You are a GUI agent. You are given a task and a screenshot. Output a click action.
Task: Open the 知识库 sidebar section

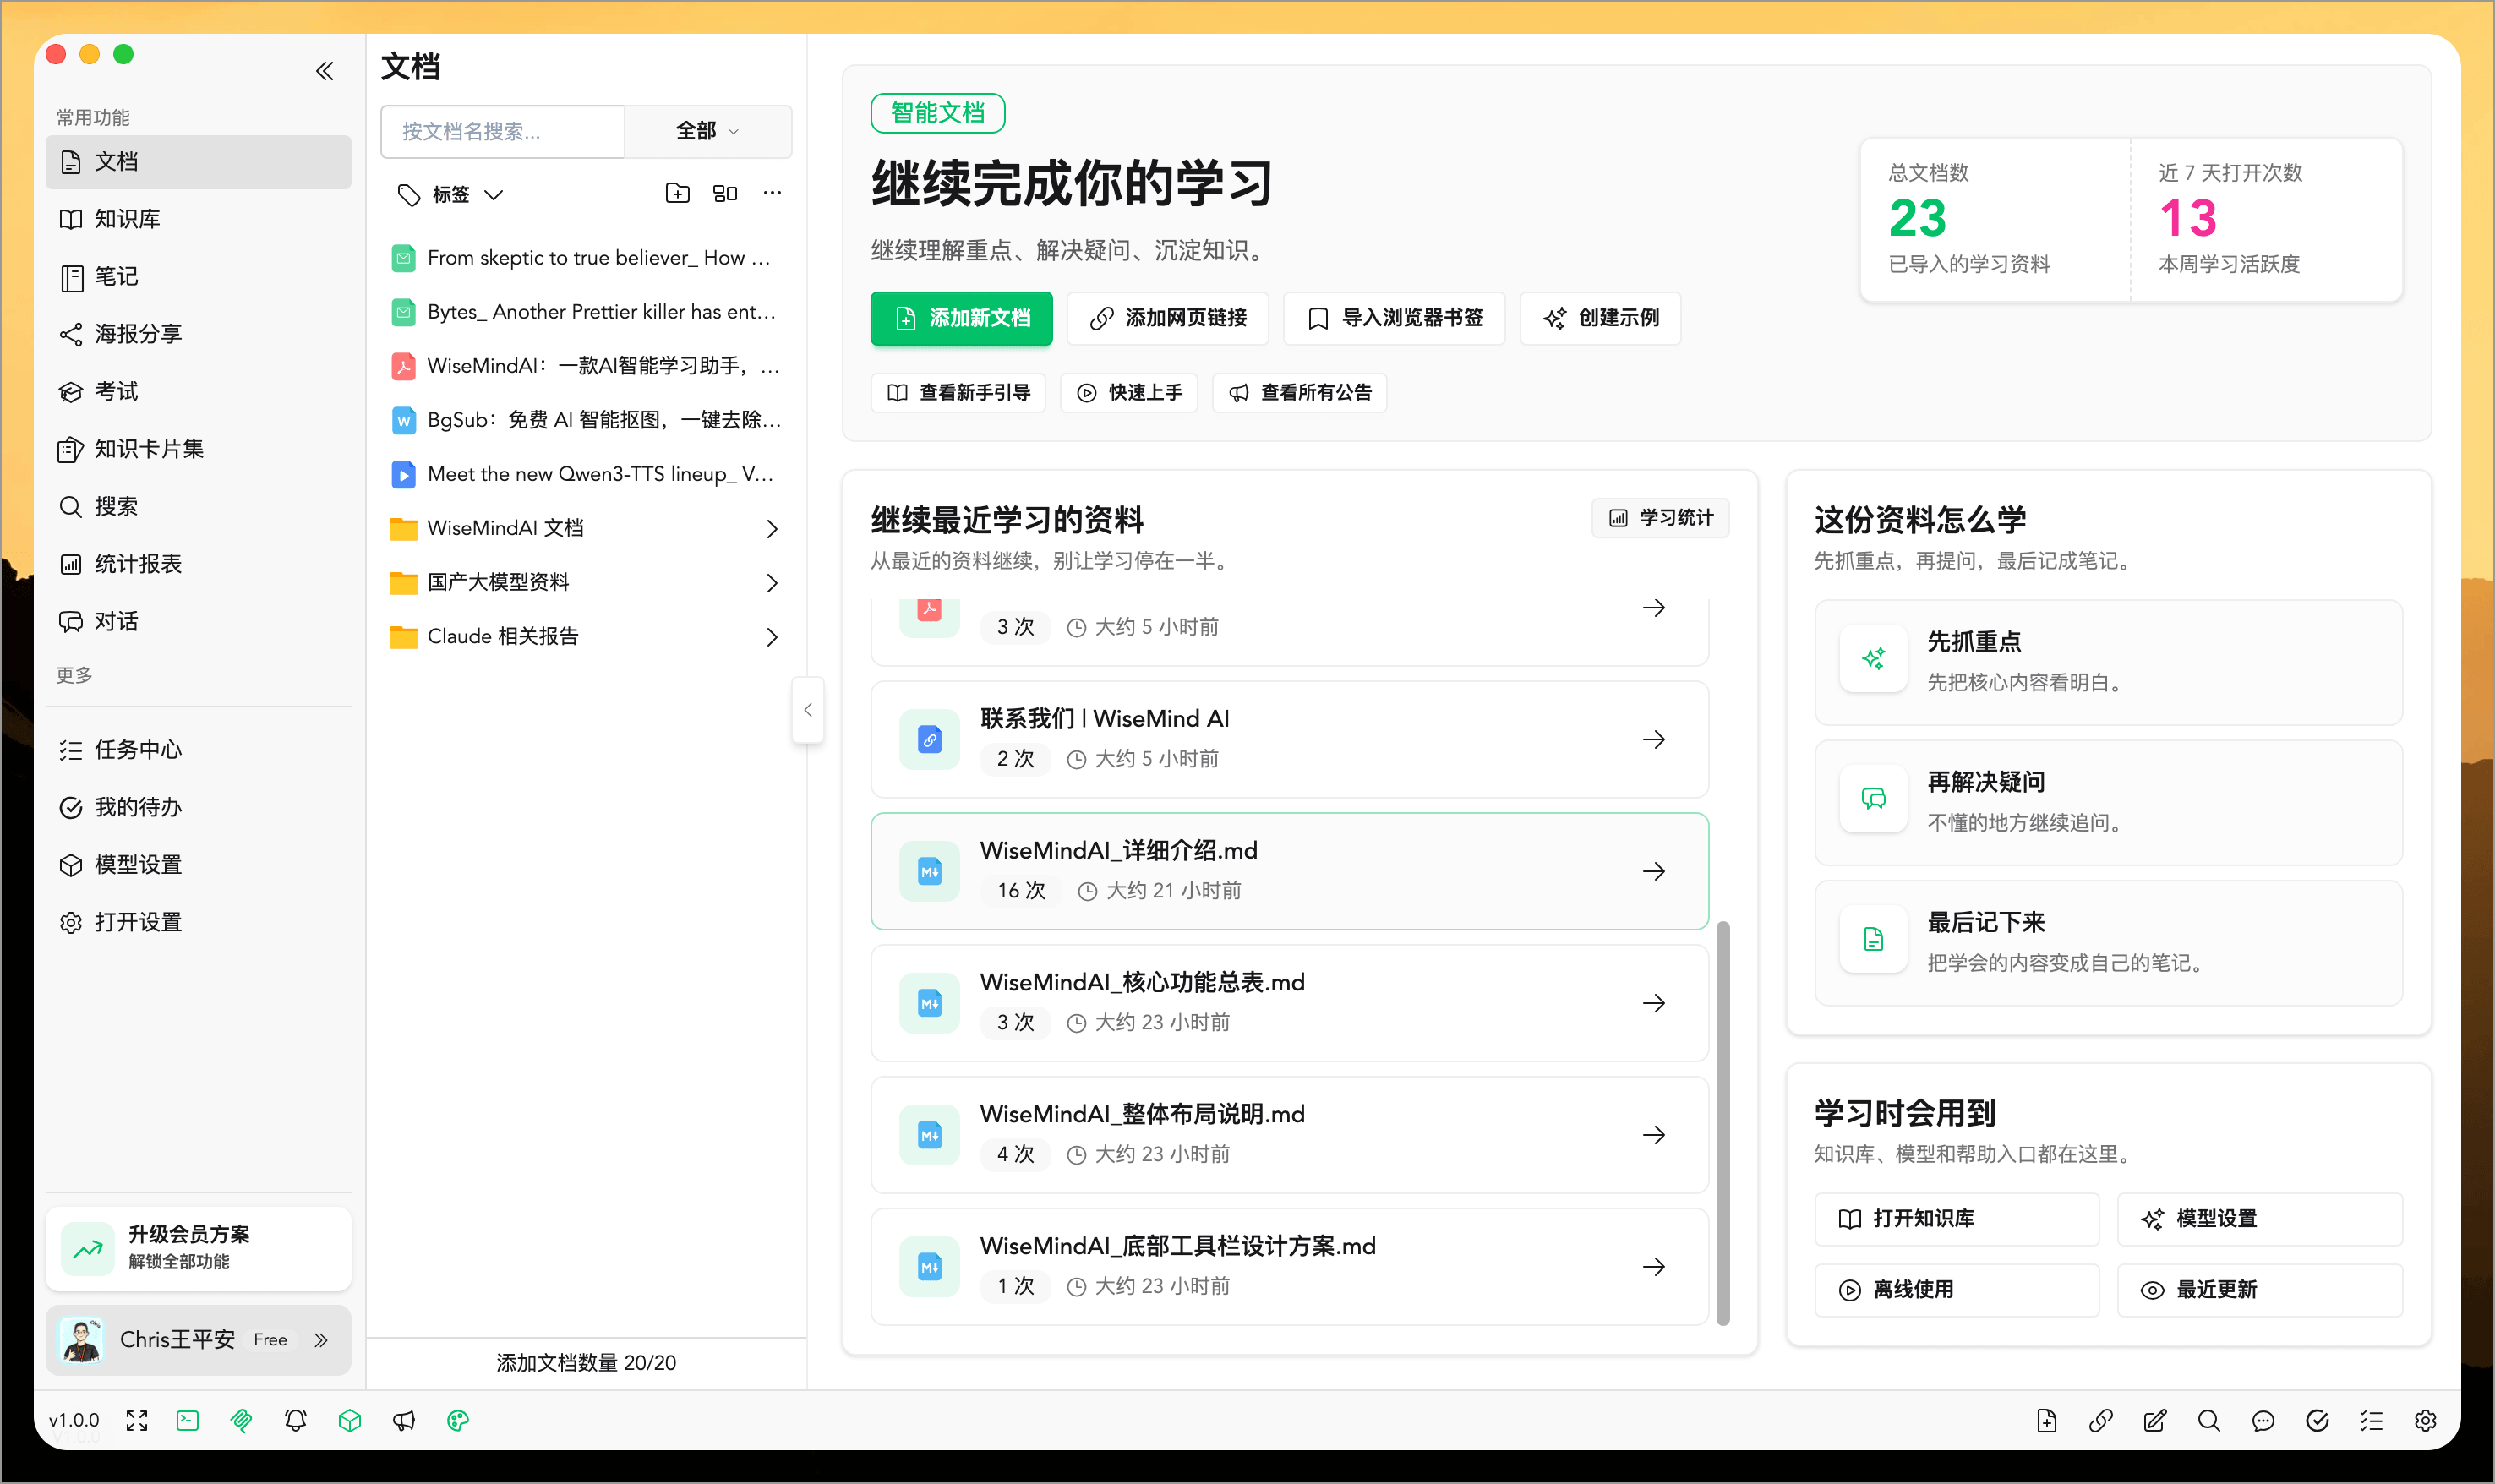point(127,218)
